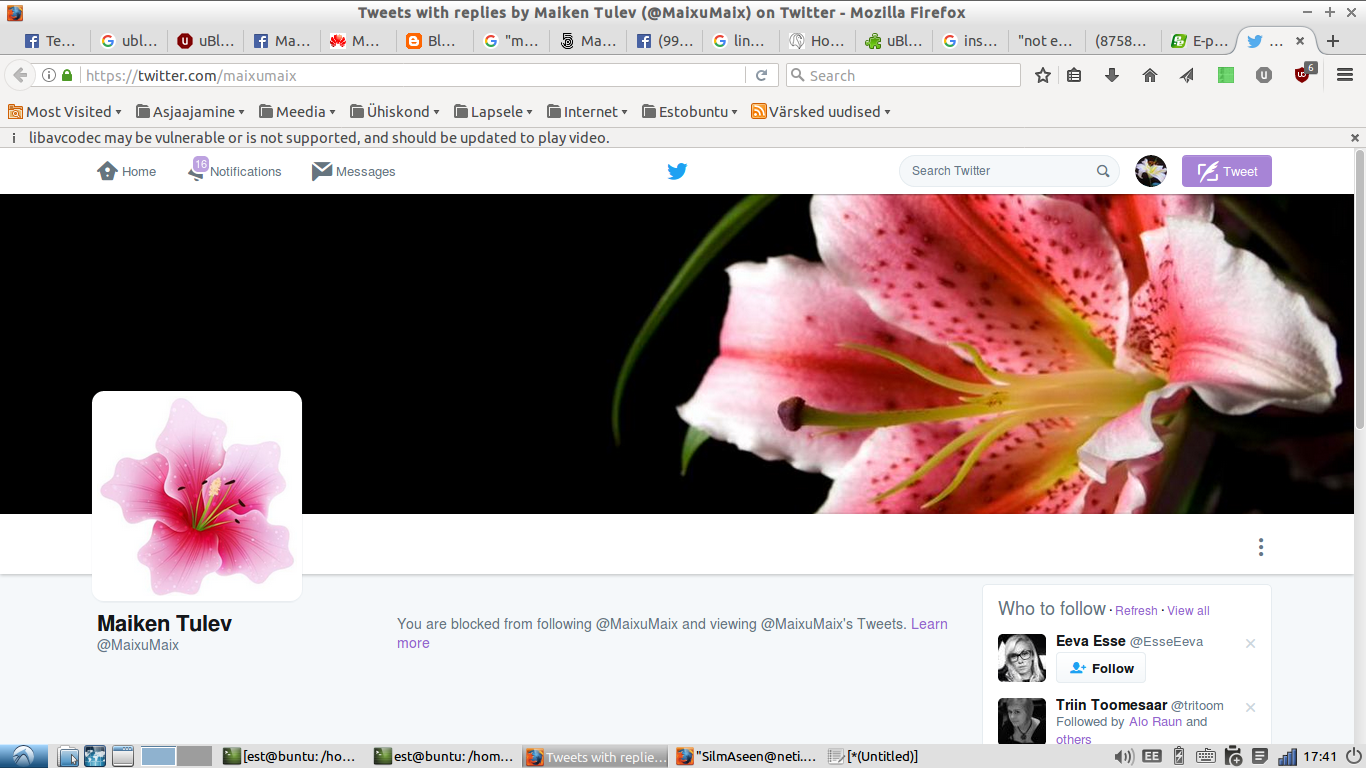Expand the Lapsele bookmarks folder

pyautogui.click(x=493, y=112)
